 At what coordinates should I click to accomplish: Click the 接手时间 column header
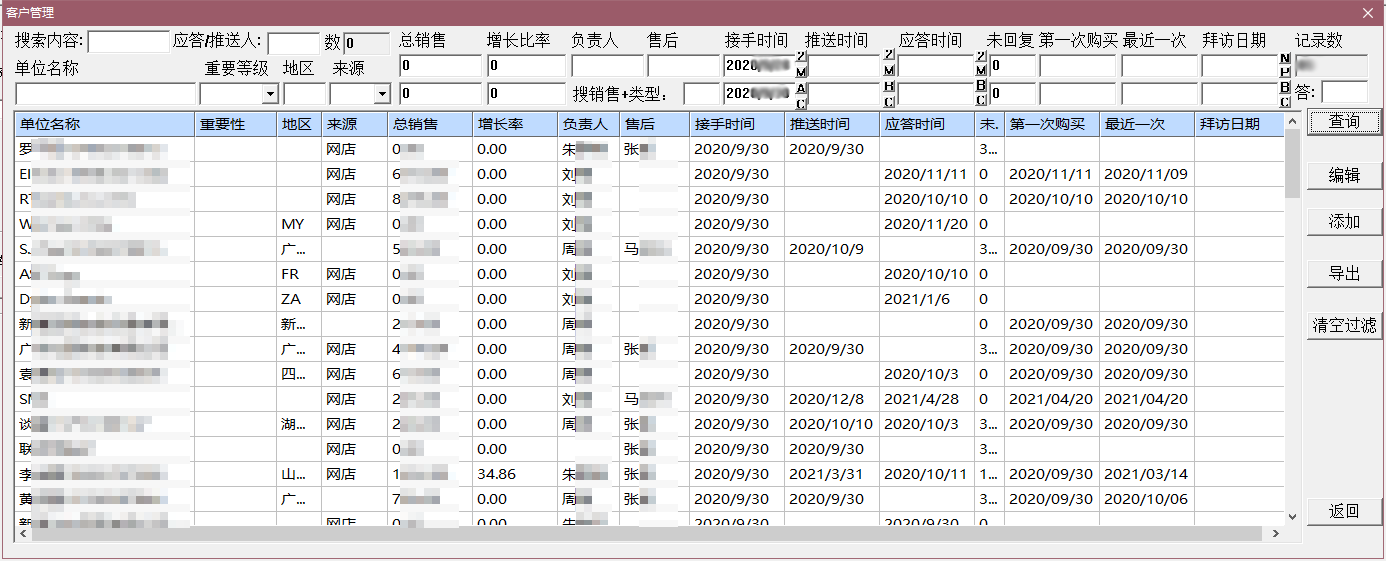(736, 125)
